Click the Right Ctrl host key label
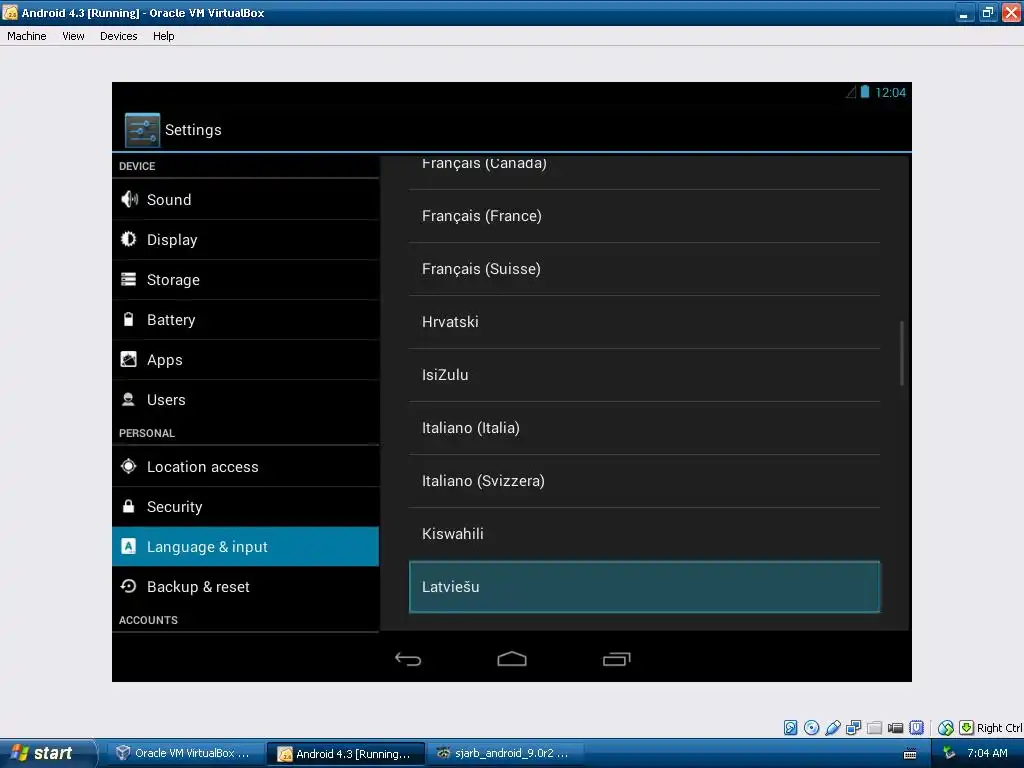The height and width of the screenshot is (768, 1024). 999,728
